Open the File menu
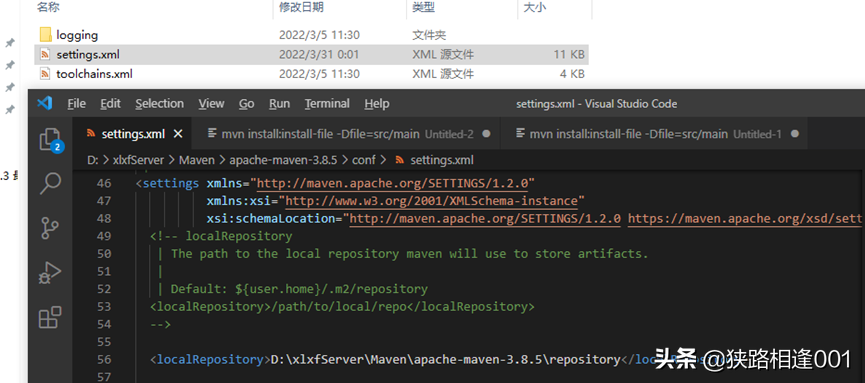The image size is (865, 383). [x=76, y=104]
